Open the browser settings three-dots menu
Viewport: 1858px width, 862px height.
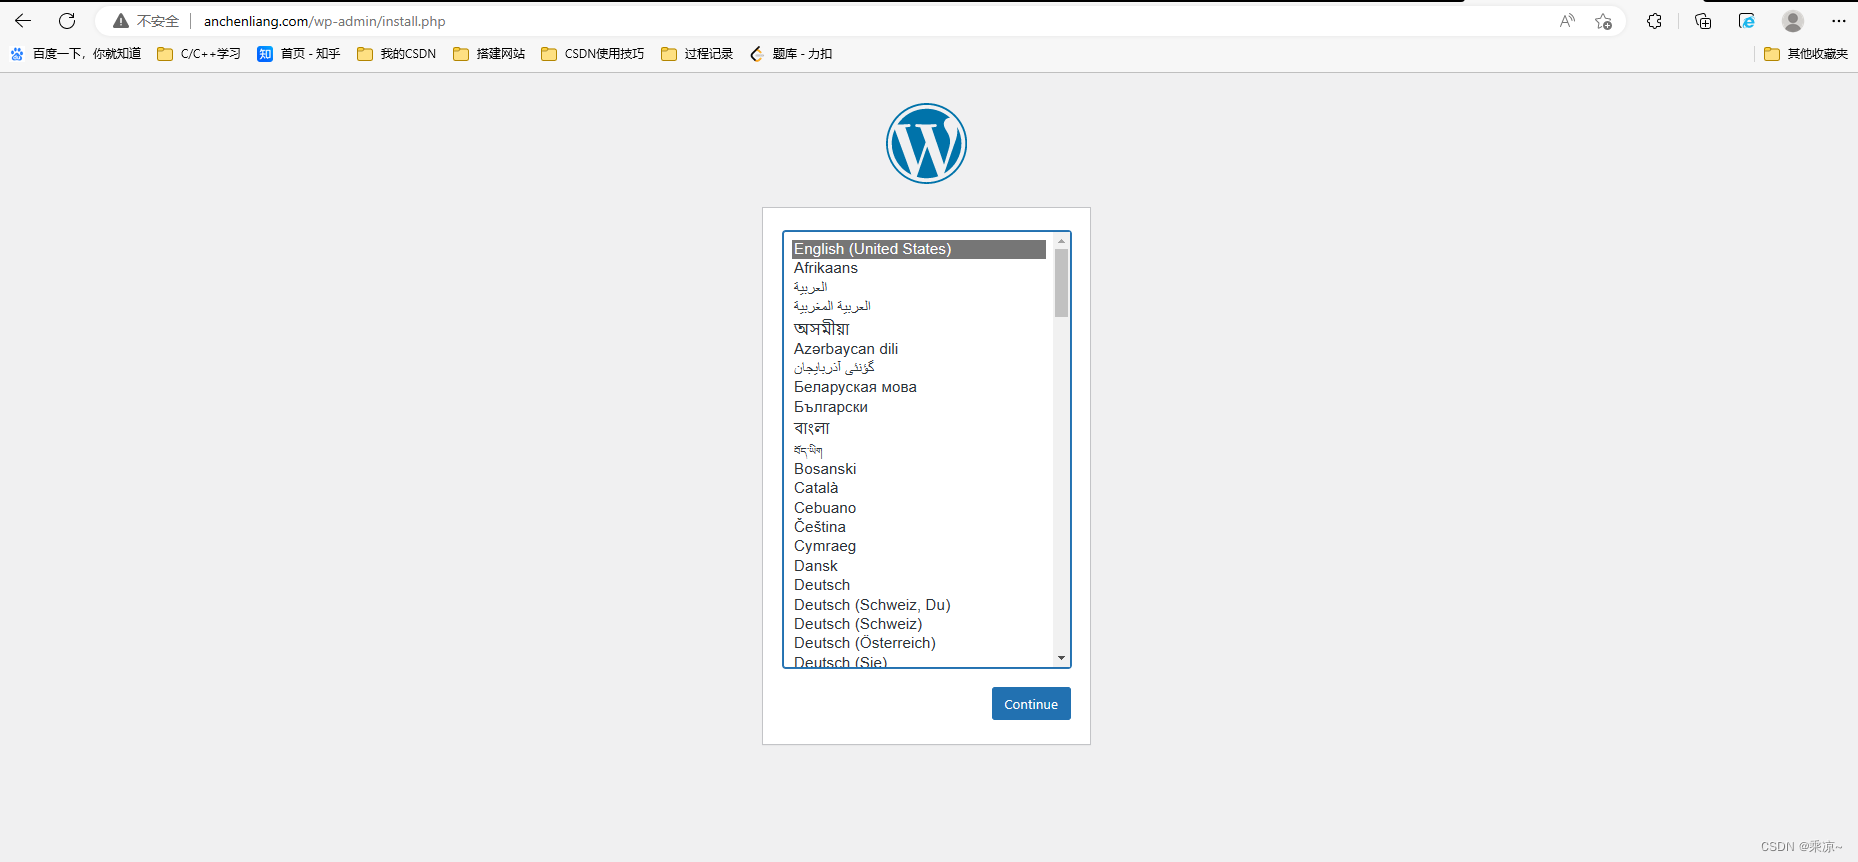pyautogui.click(x=1838, y=21)
